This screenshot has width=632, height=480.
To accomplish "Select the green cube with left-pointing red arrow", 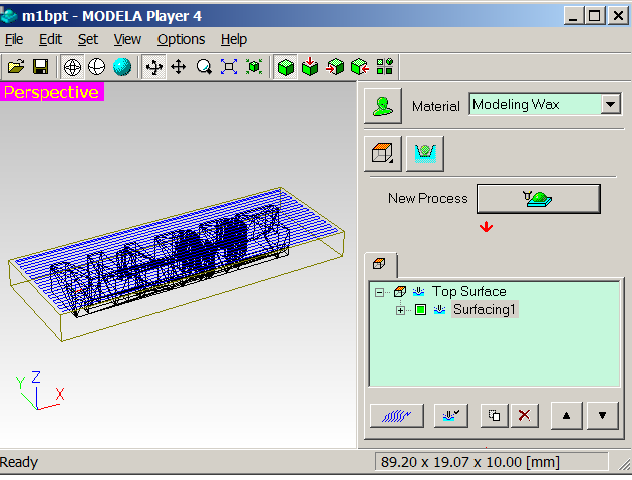I will pos(360,66).
